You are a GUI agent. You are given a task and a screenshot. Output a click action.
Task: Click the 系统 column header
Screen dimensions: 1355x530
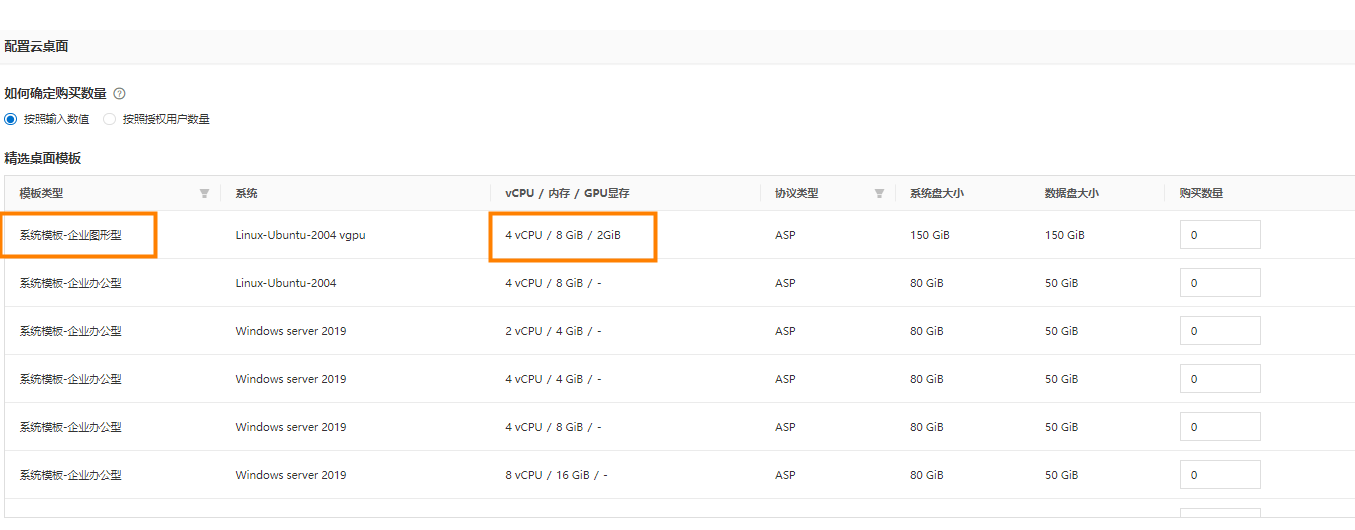[x=246, y=194]
